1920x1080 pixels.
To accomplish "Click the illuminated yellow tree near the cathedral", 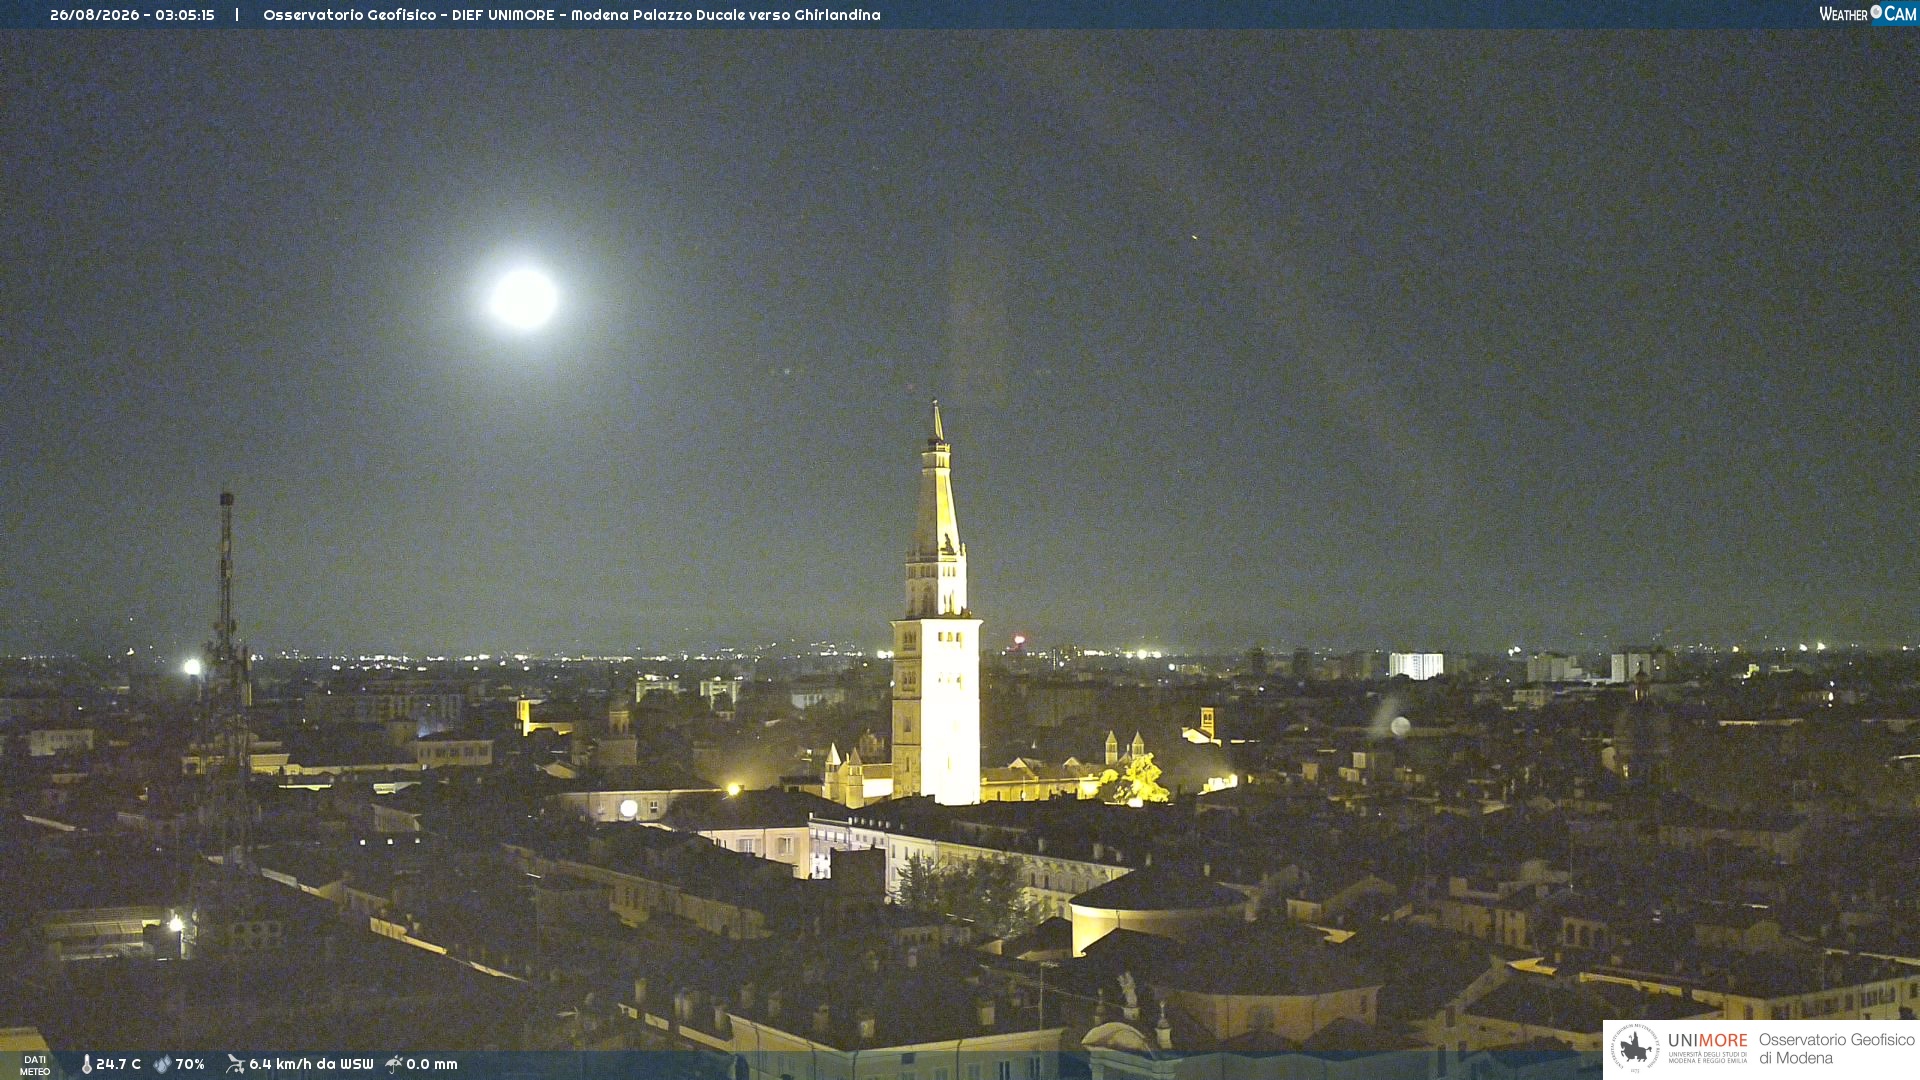I will 1138,780.
